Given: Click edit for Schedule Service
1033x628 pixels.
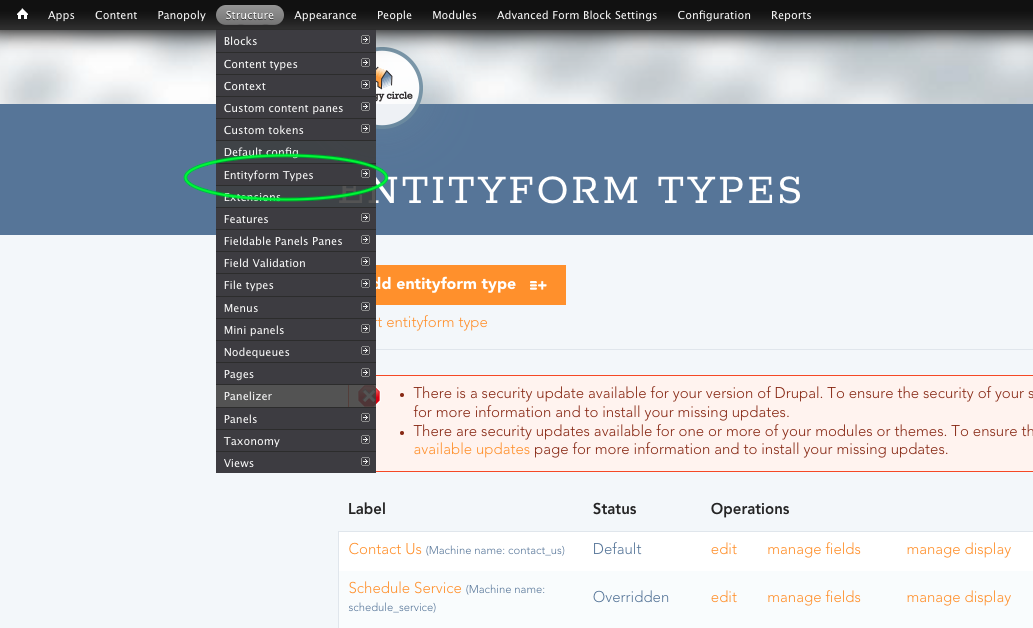Looking at the screenshot, I should coord(723,597).
